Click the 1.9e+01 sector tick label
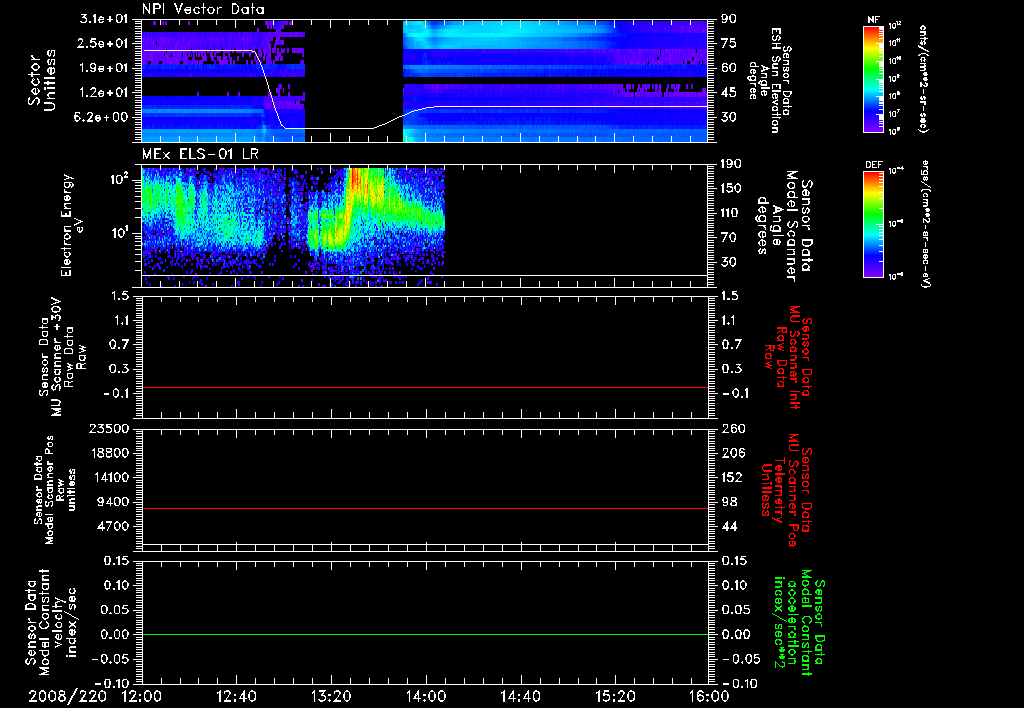 tap(104, 68)
